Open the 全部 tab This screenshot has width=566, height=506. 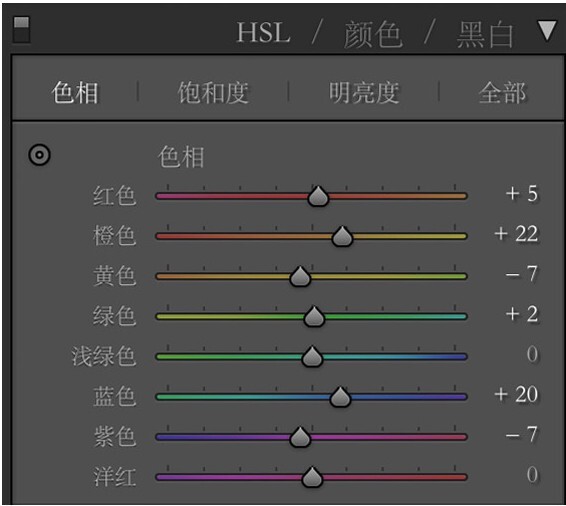pyautogui.click(x=502, y=93)
